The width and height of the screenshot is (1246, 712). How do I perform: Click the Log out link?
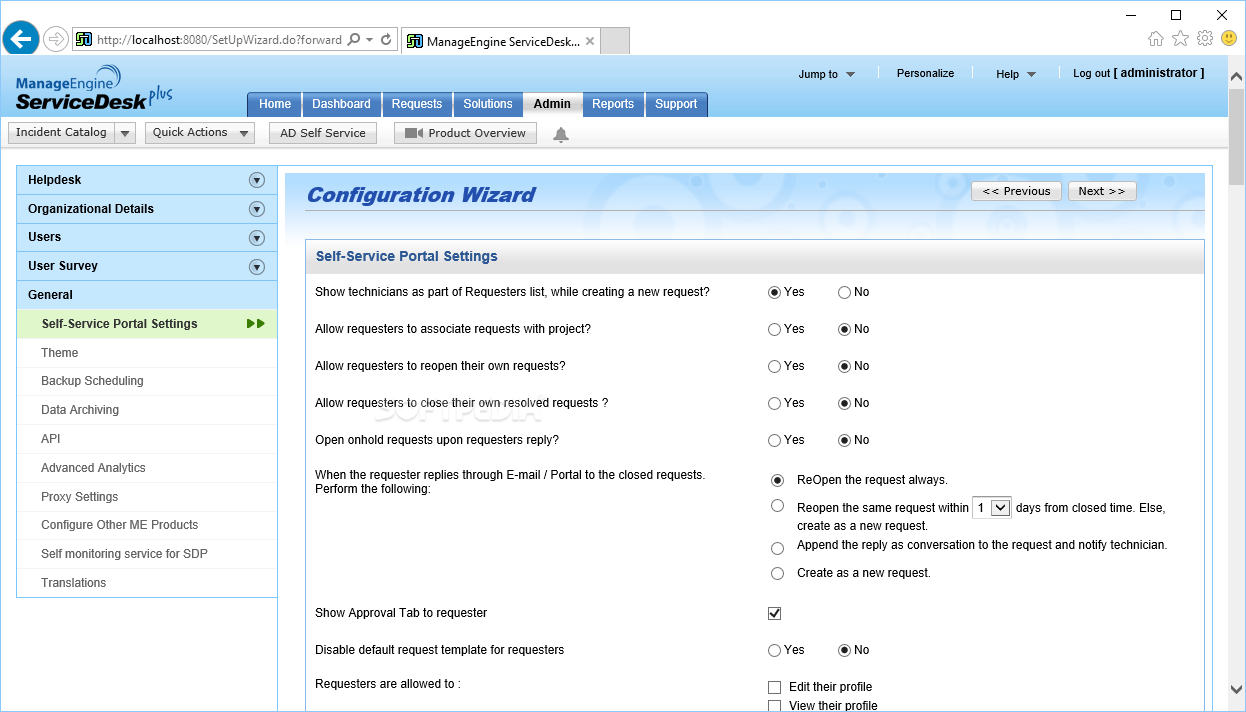pyautogui.click(x=1092, y=73)
